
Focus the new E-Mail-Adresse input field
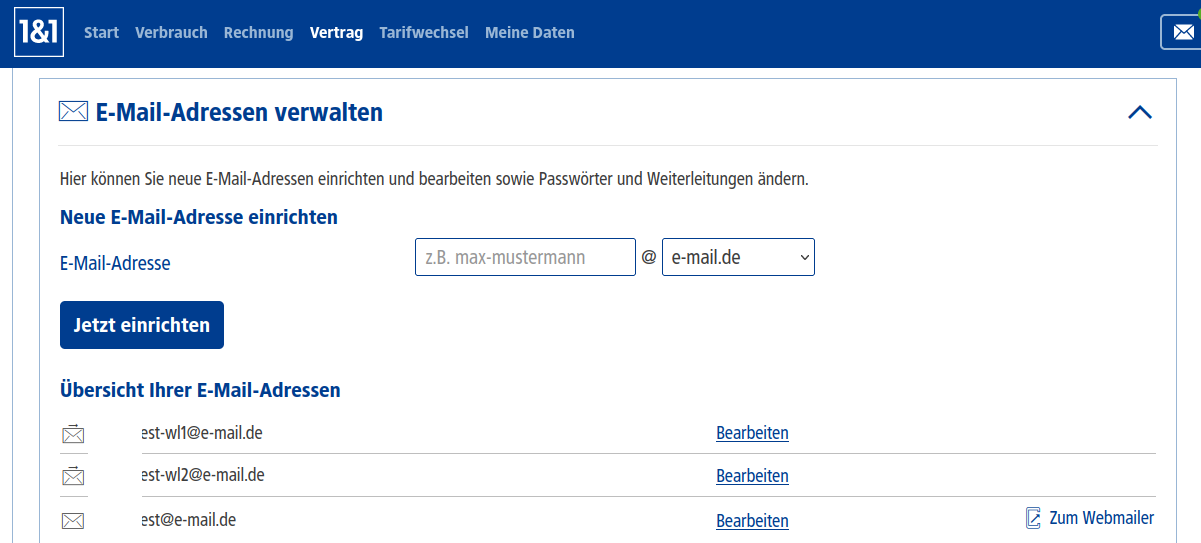coord(525,257)
